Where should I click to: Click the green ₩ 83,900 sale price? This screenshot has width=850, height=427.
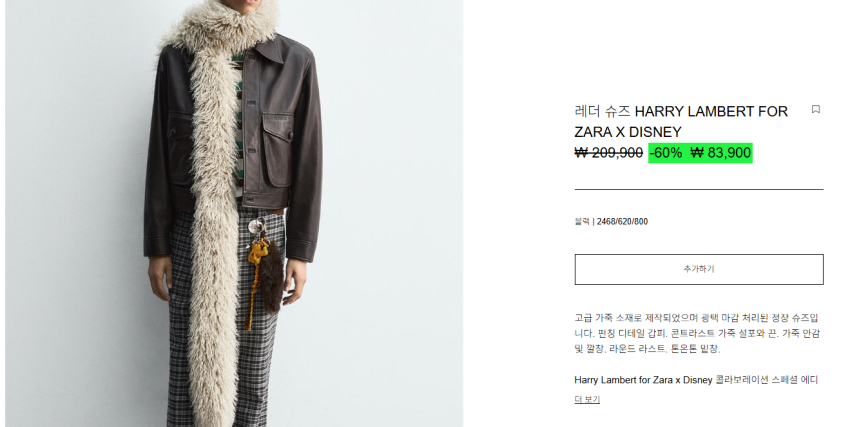click(x=721, y=153)
